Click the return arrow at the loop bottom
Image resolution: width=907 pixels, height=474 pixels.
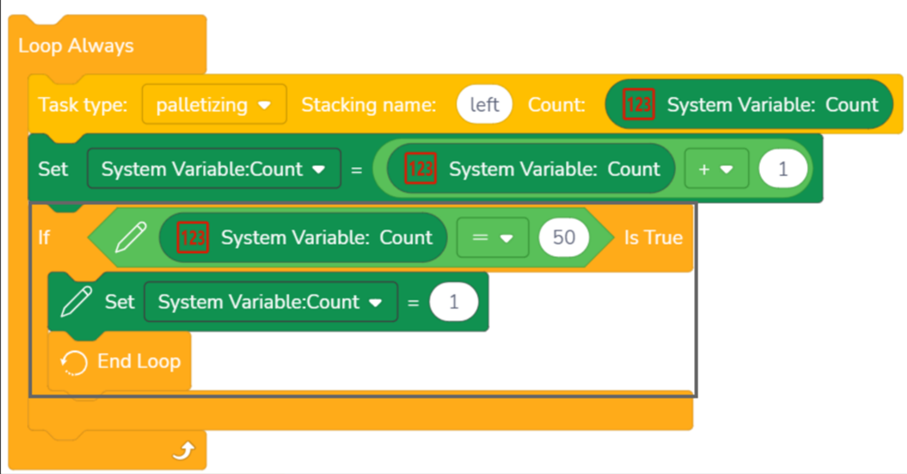[184, 450]
